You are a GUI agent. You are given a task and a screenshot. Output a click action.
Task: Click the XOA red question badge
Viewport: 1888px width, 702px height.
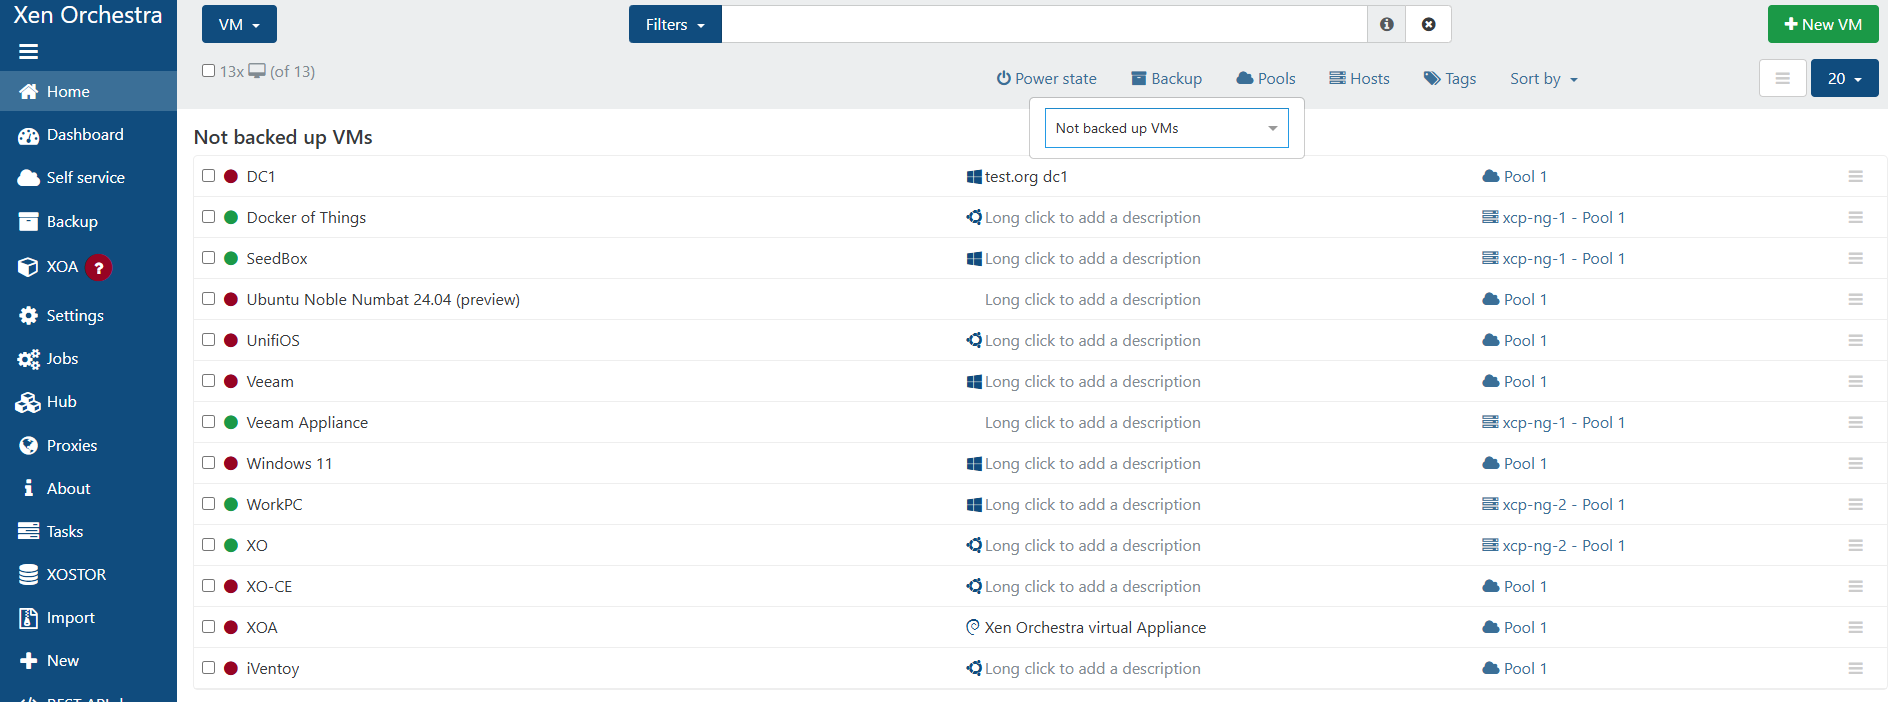pos(98,267)
